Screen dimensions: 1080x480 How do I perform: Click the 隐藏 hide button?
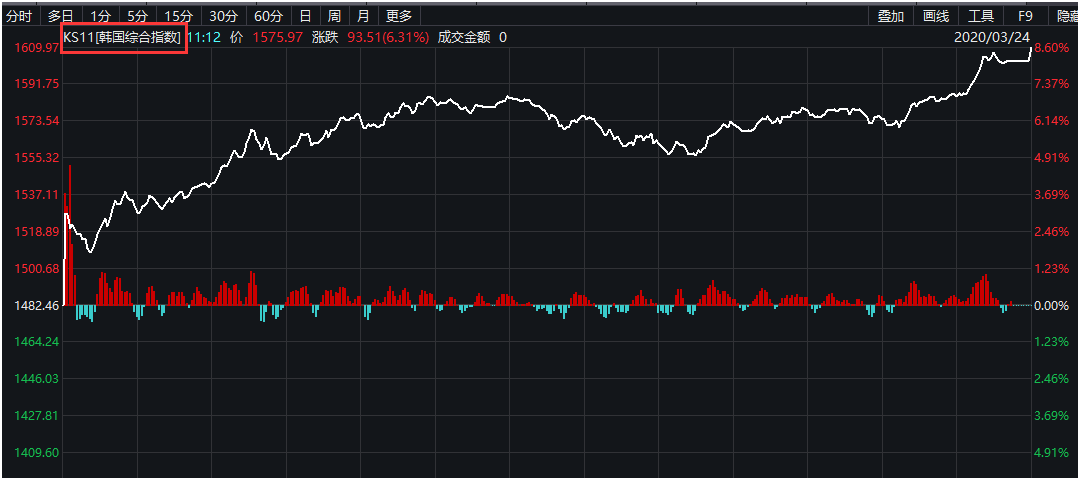[1067, 16]
